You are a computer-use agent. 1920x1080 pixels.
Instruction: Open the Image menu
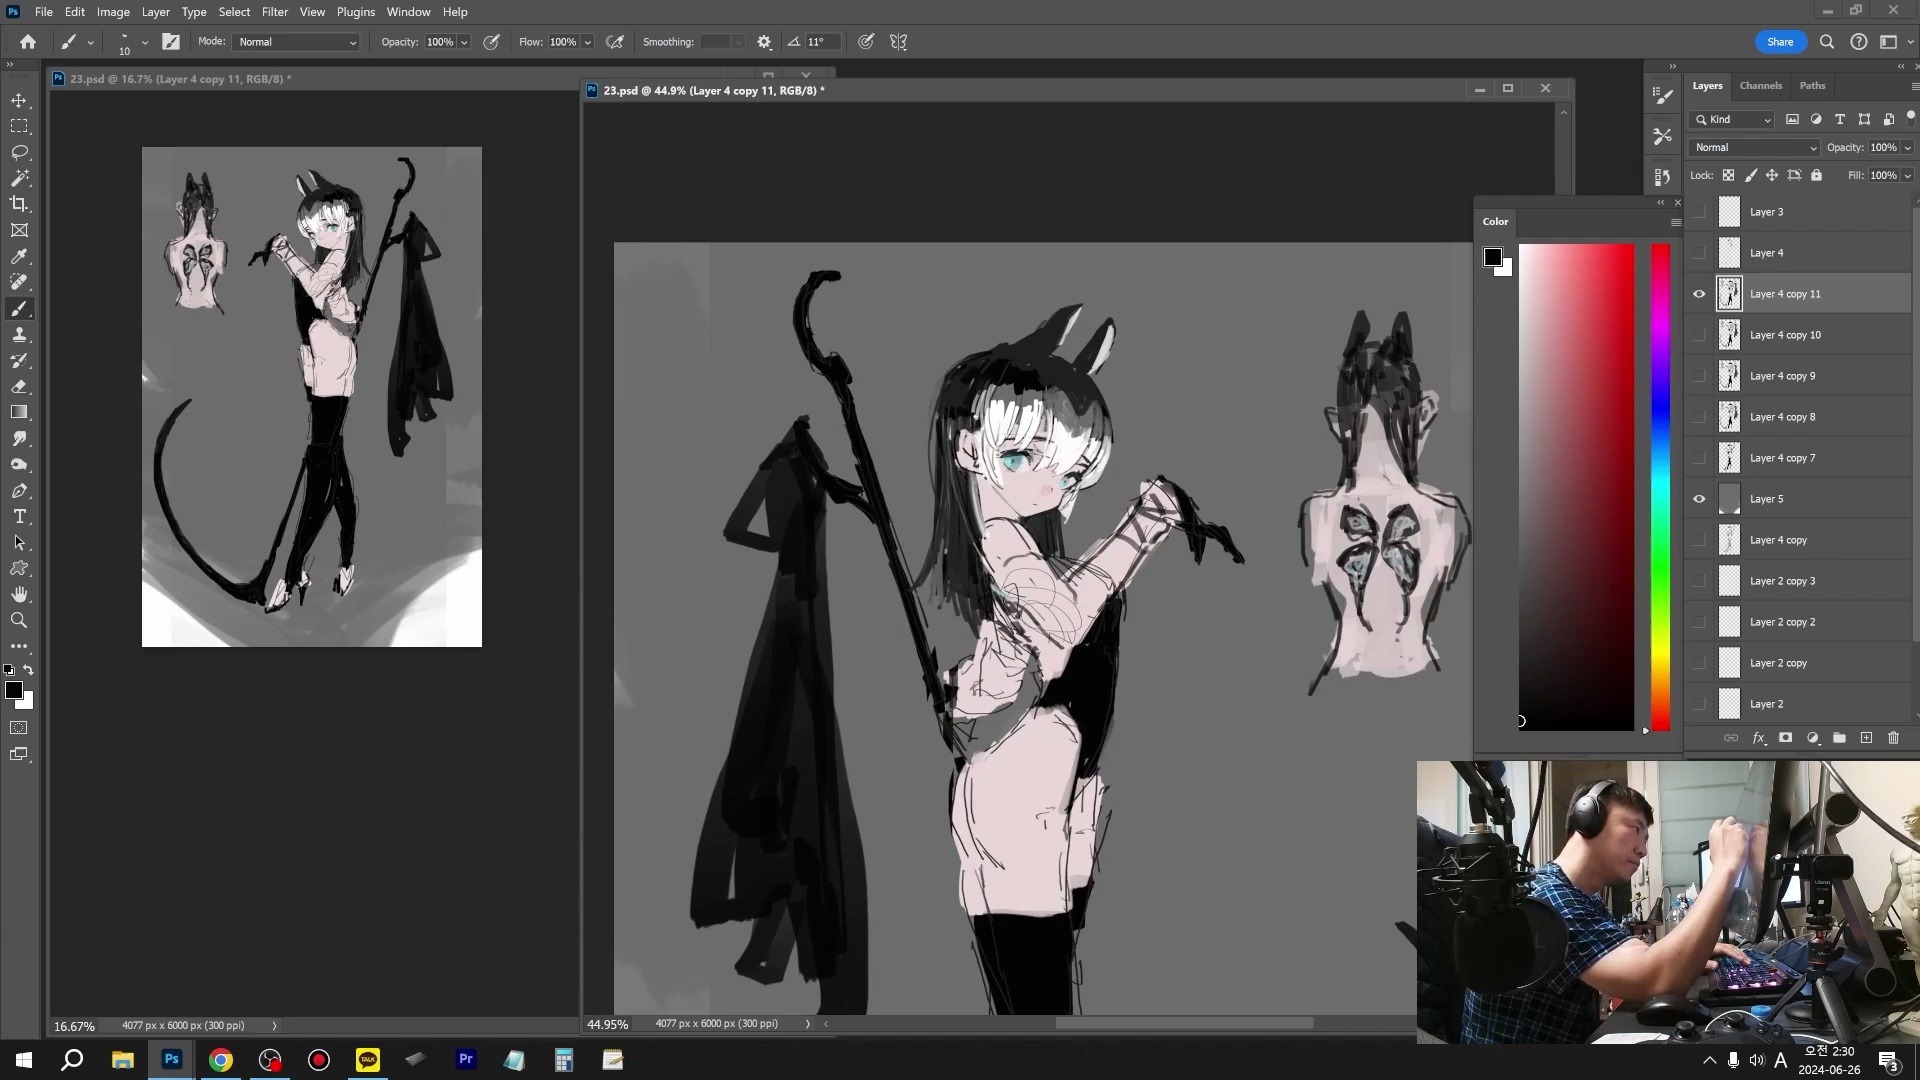(112, 12)
